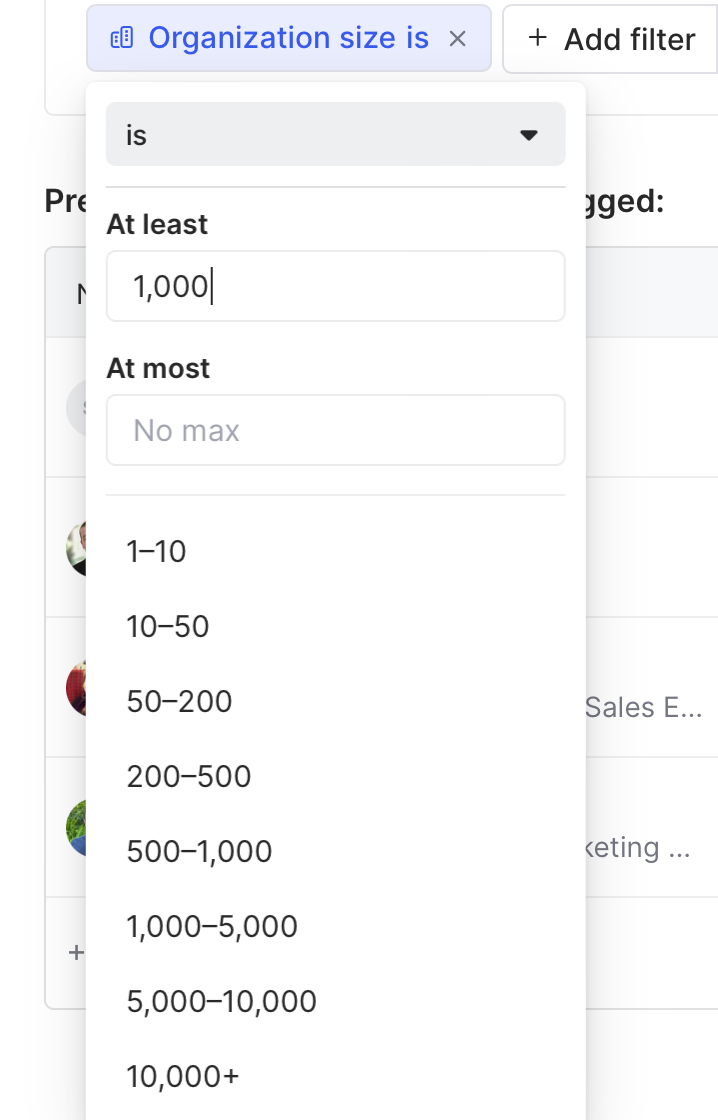Pick the 50–200 size range
This screenshot has height=1120, width=718.
pos(179,701)
